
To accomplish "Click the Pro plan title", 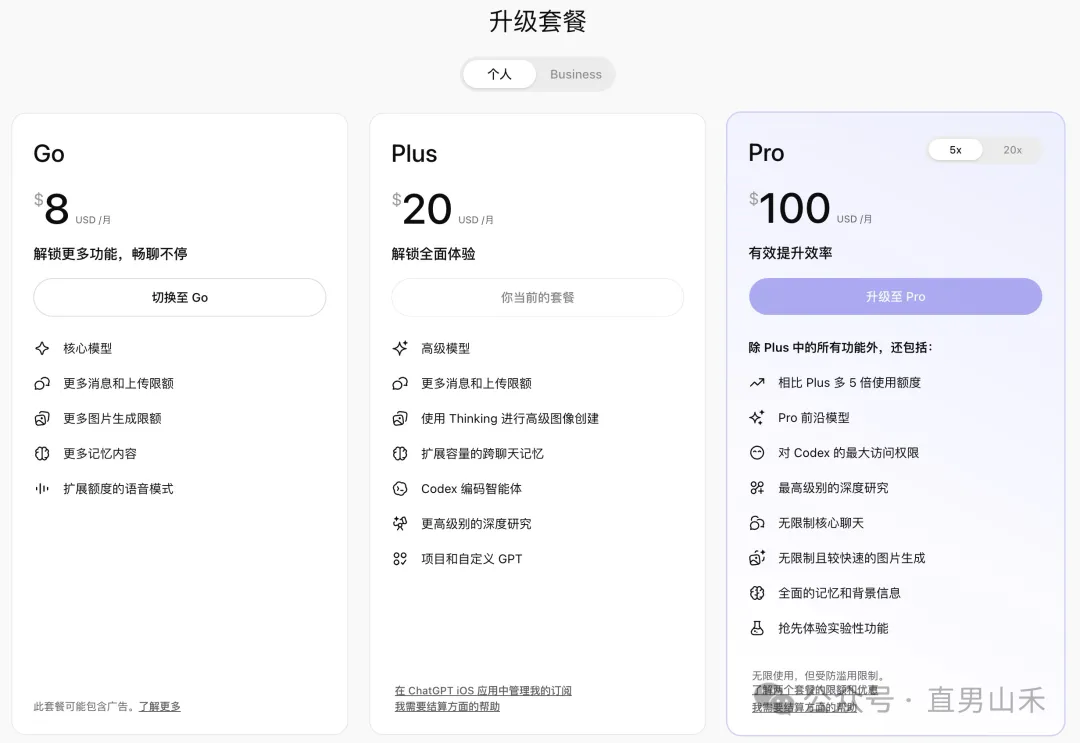I will click(x=767, y=153).
